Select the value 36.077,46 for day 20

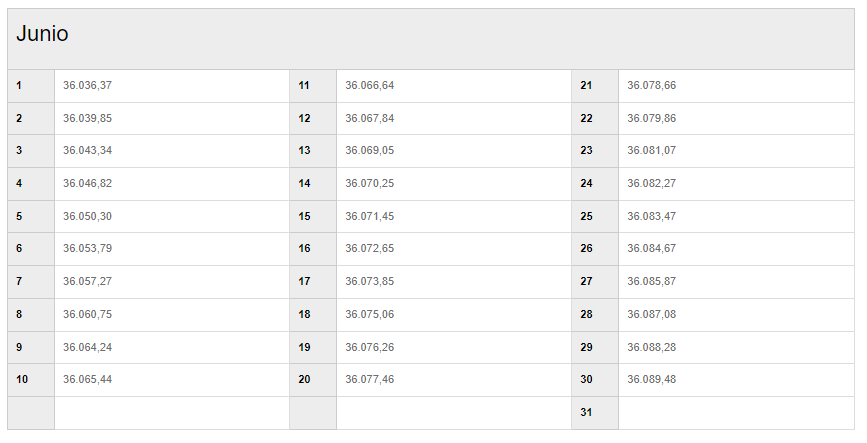370,379
